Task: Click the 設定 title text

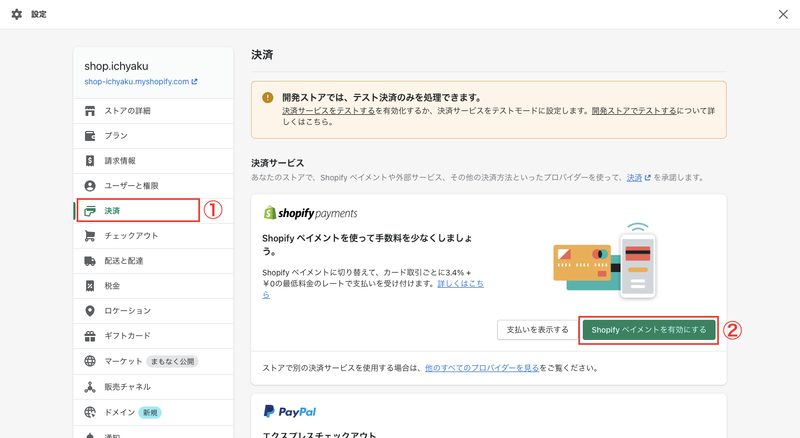Action: tap(39, 14)
